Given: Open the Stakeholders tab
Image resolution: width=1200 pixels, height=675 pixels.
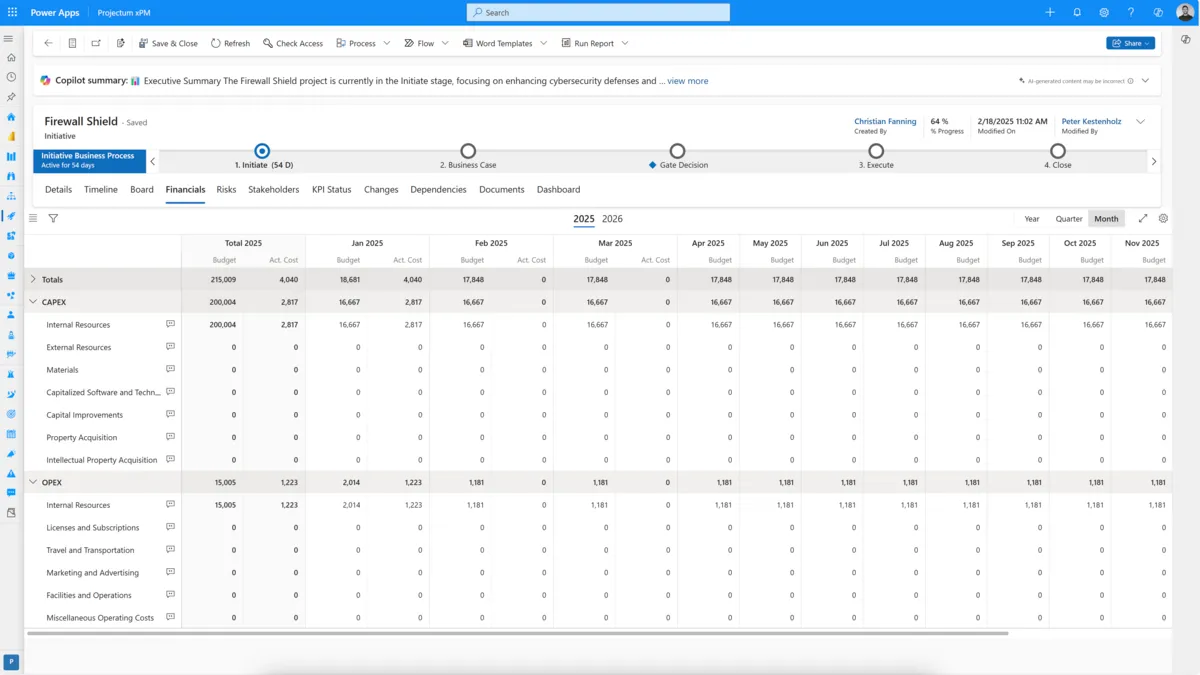Looking at the screenshot, I should coord(274,189).
